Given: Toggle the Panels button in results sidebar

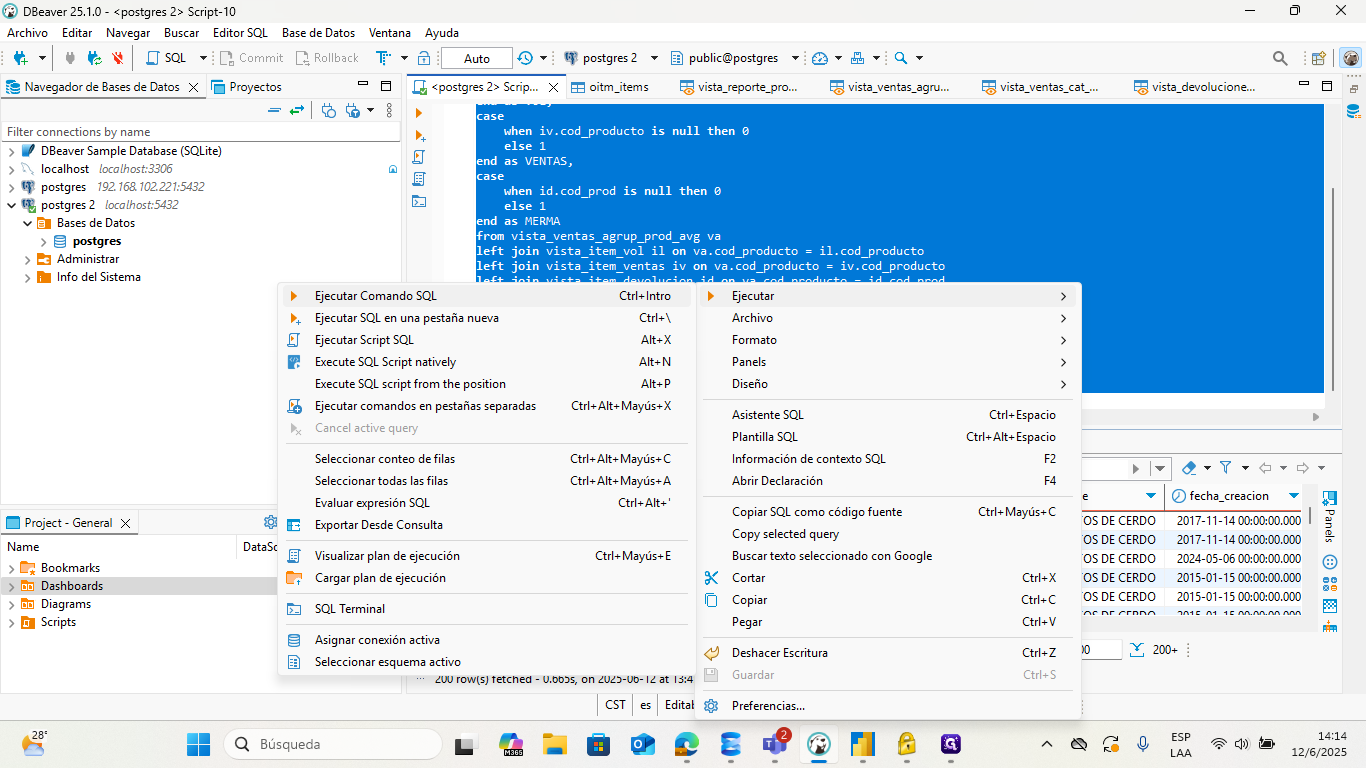Looking at the screenshot, I should click(x=1329, y=516).
